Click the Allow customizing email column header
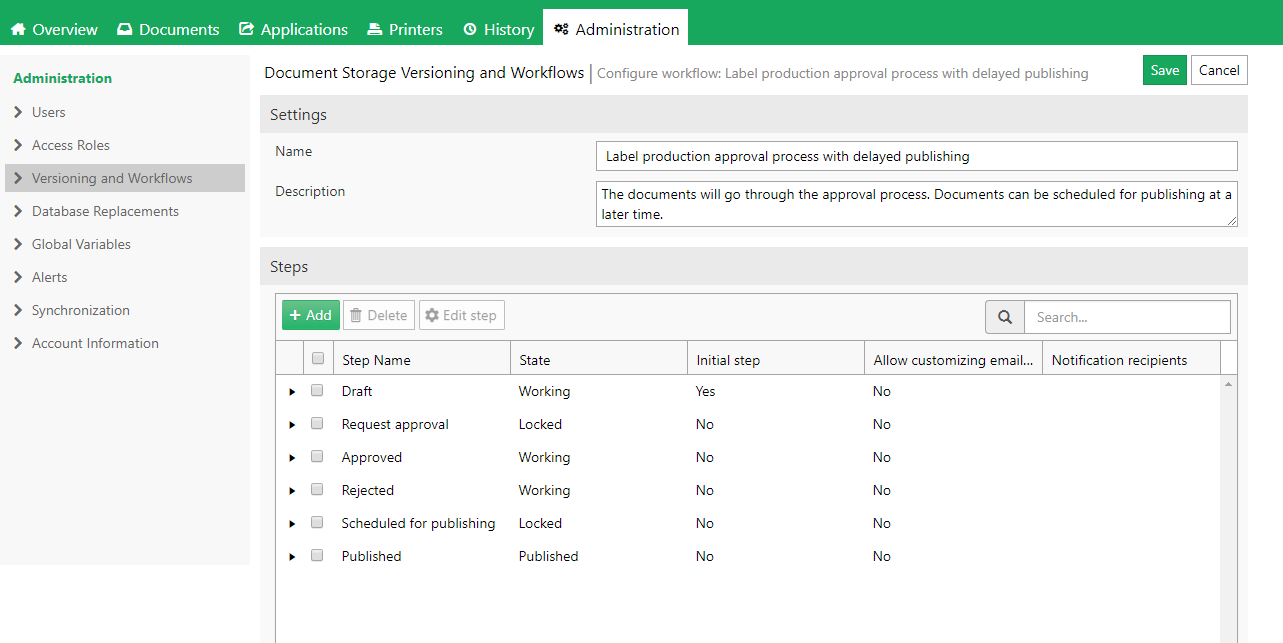This screenshot has height=643, width=1283. click(x=953, y=359)
